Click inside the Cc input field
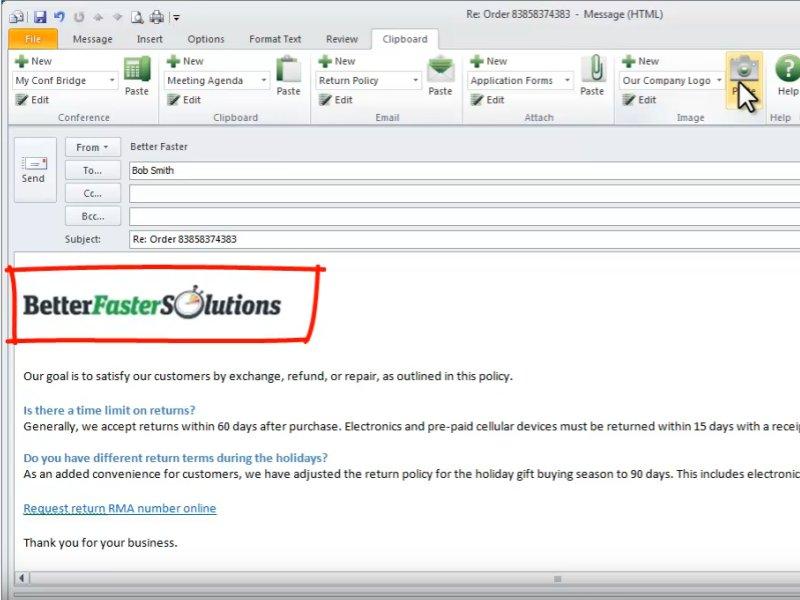 point(464,194)
